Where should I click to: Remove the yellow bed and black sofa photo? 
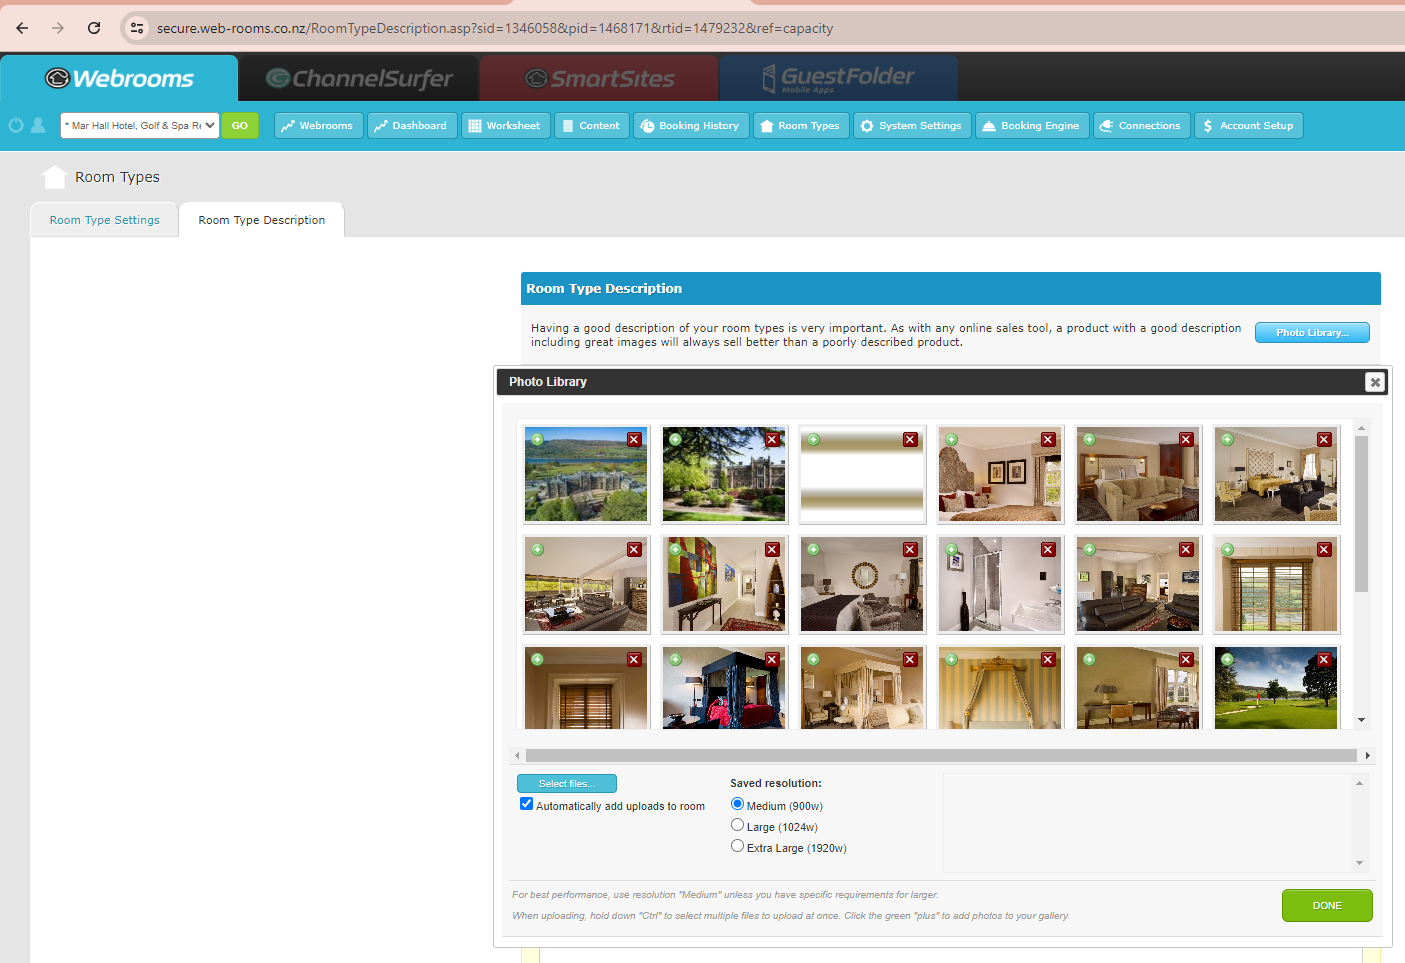[x=1324, y=440]
